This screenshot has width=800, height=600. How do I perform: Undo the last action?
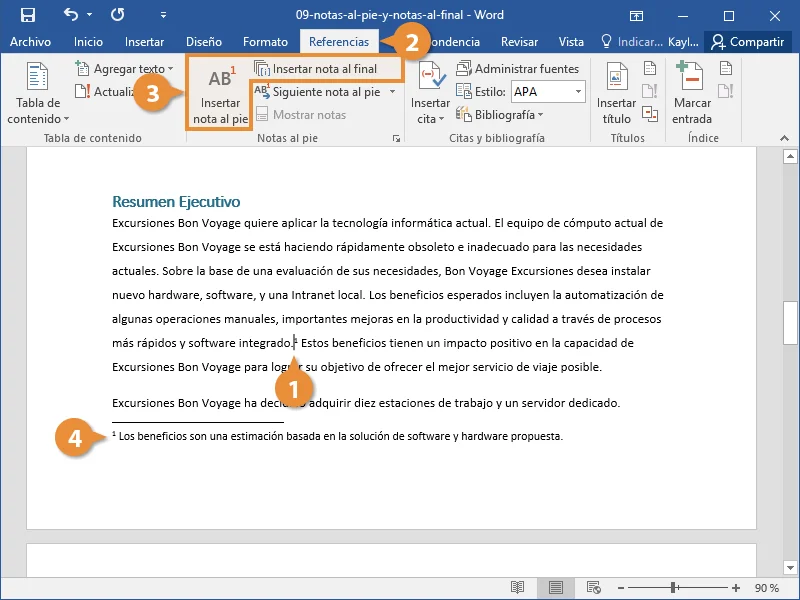click(71, 14)
